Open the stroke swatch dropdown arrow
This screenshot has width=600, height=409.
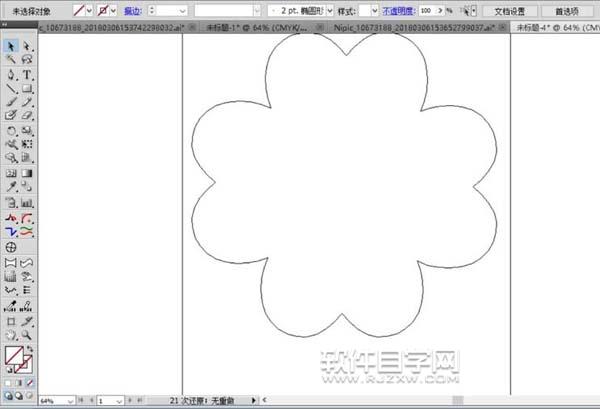[x=113, y=11]
